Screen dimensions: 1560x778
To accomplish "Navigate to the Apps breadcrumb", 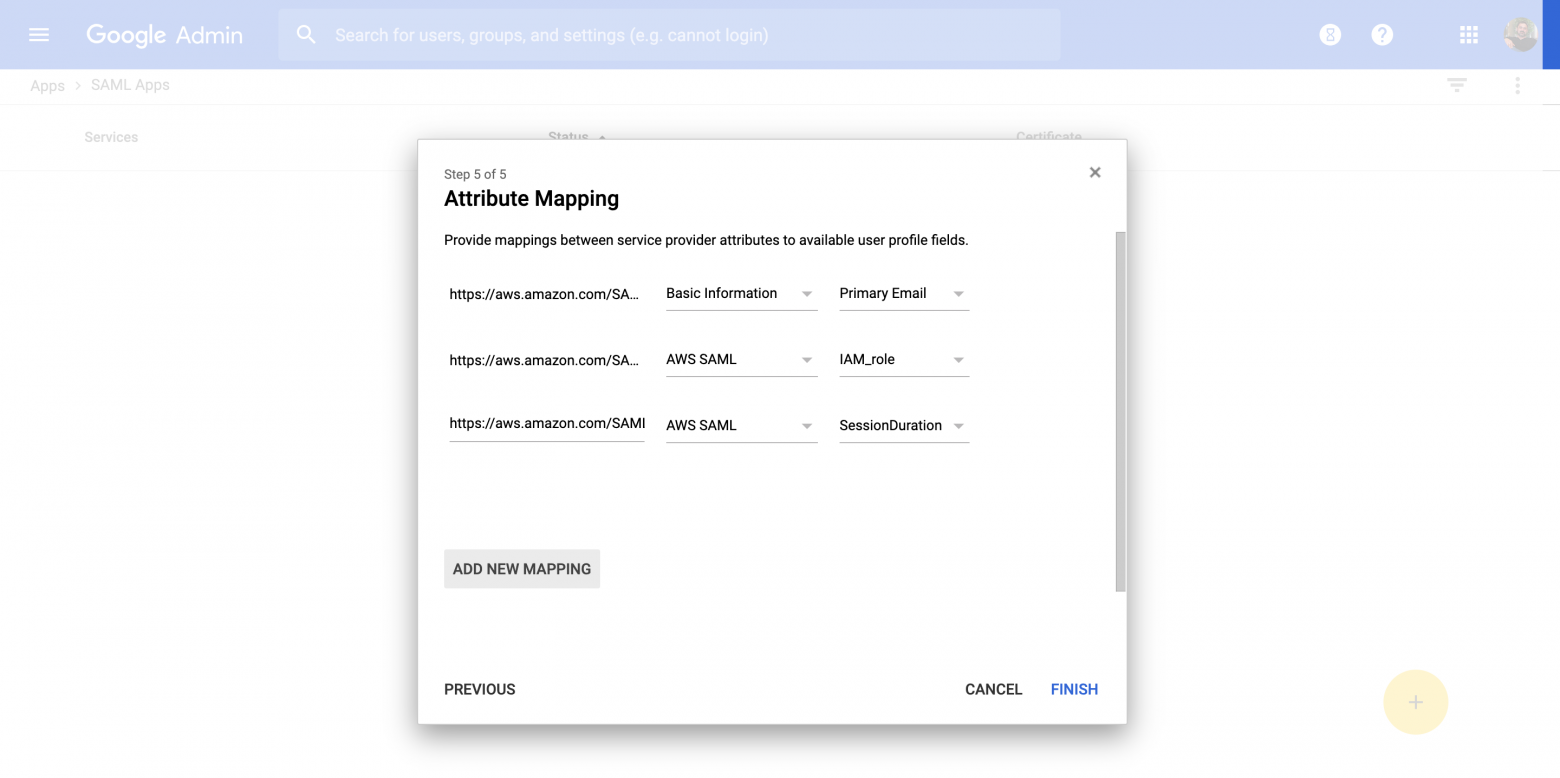I will tap(46, 86).
